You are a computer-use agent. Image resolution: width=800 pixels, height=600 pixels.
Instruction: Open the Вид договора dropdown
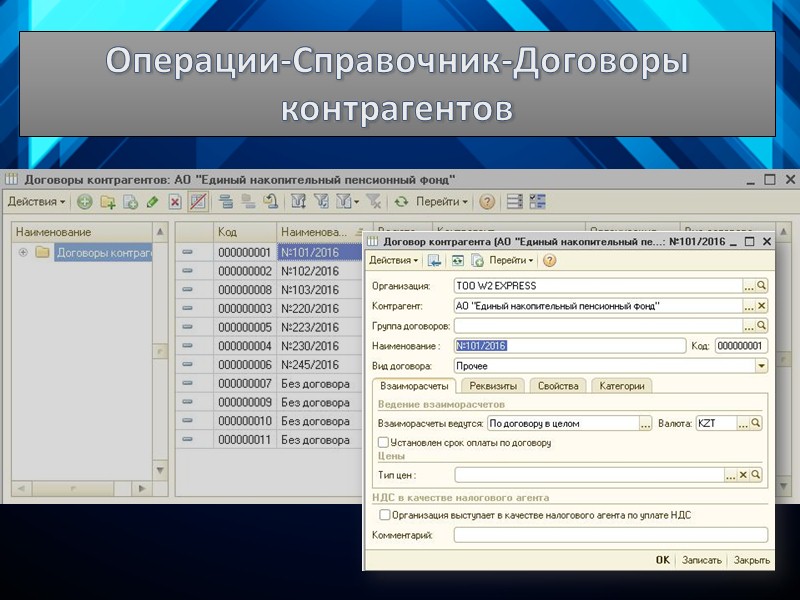click(x=761, y=366)
